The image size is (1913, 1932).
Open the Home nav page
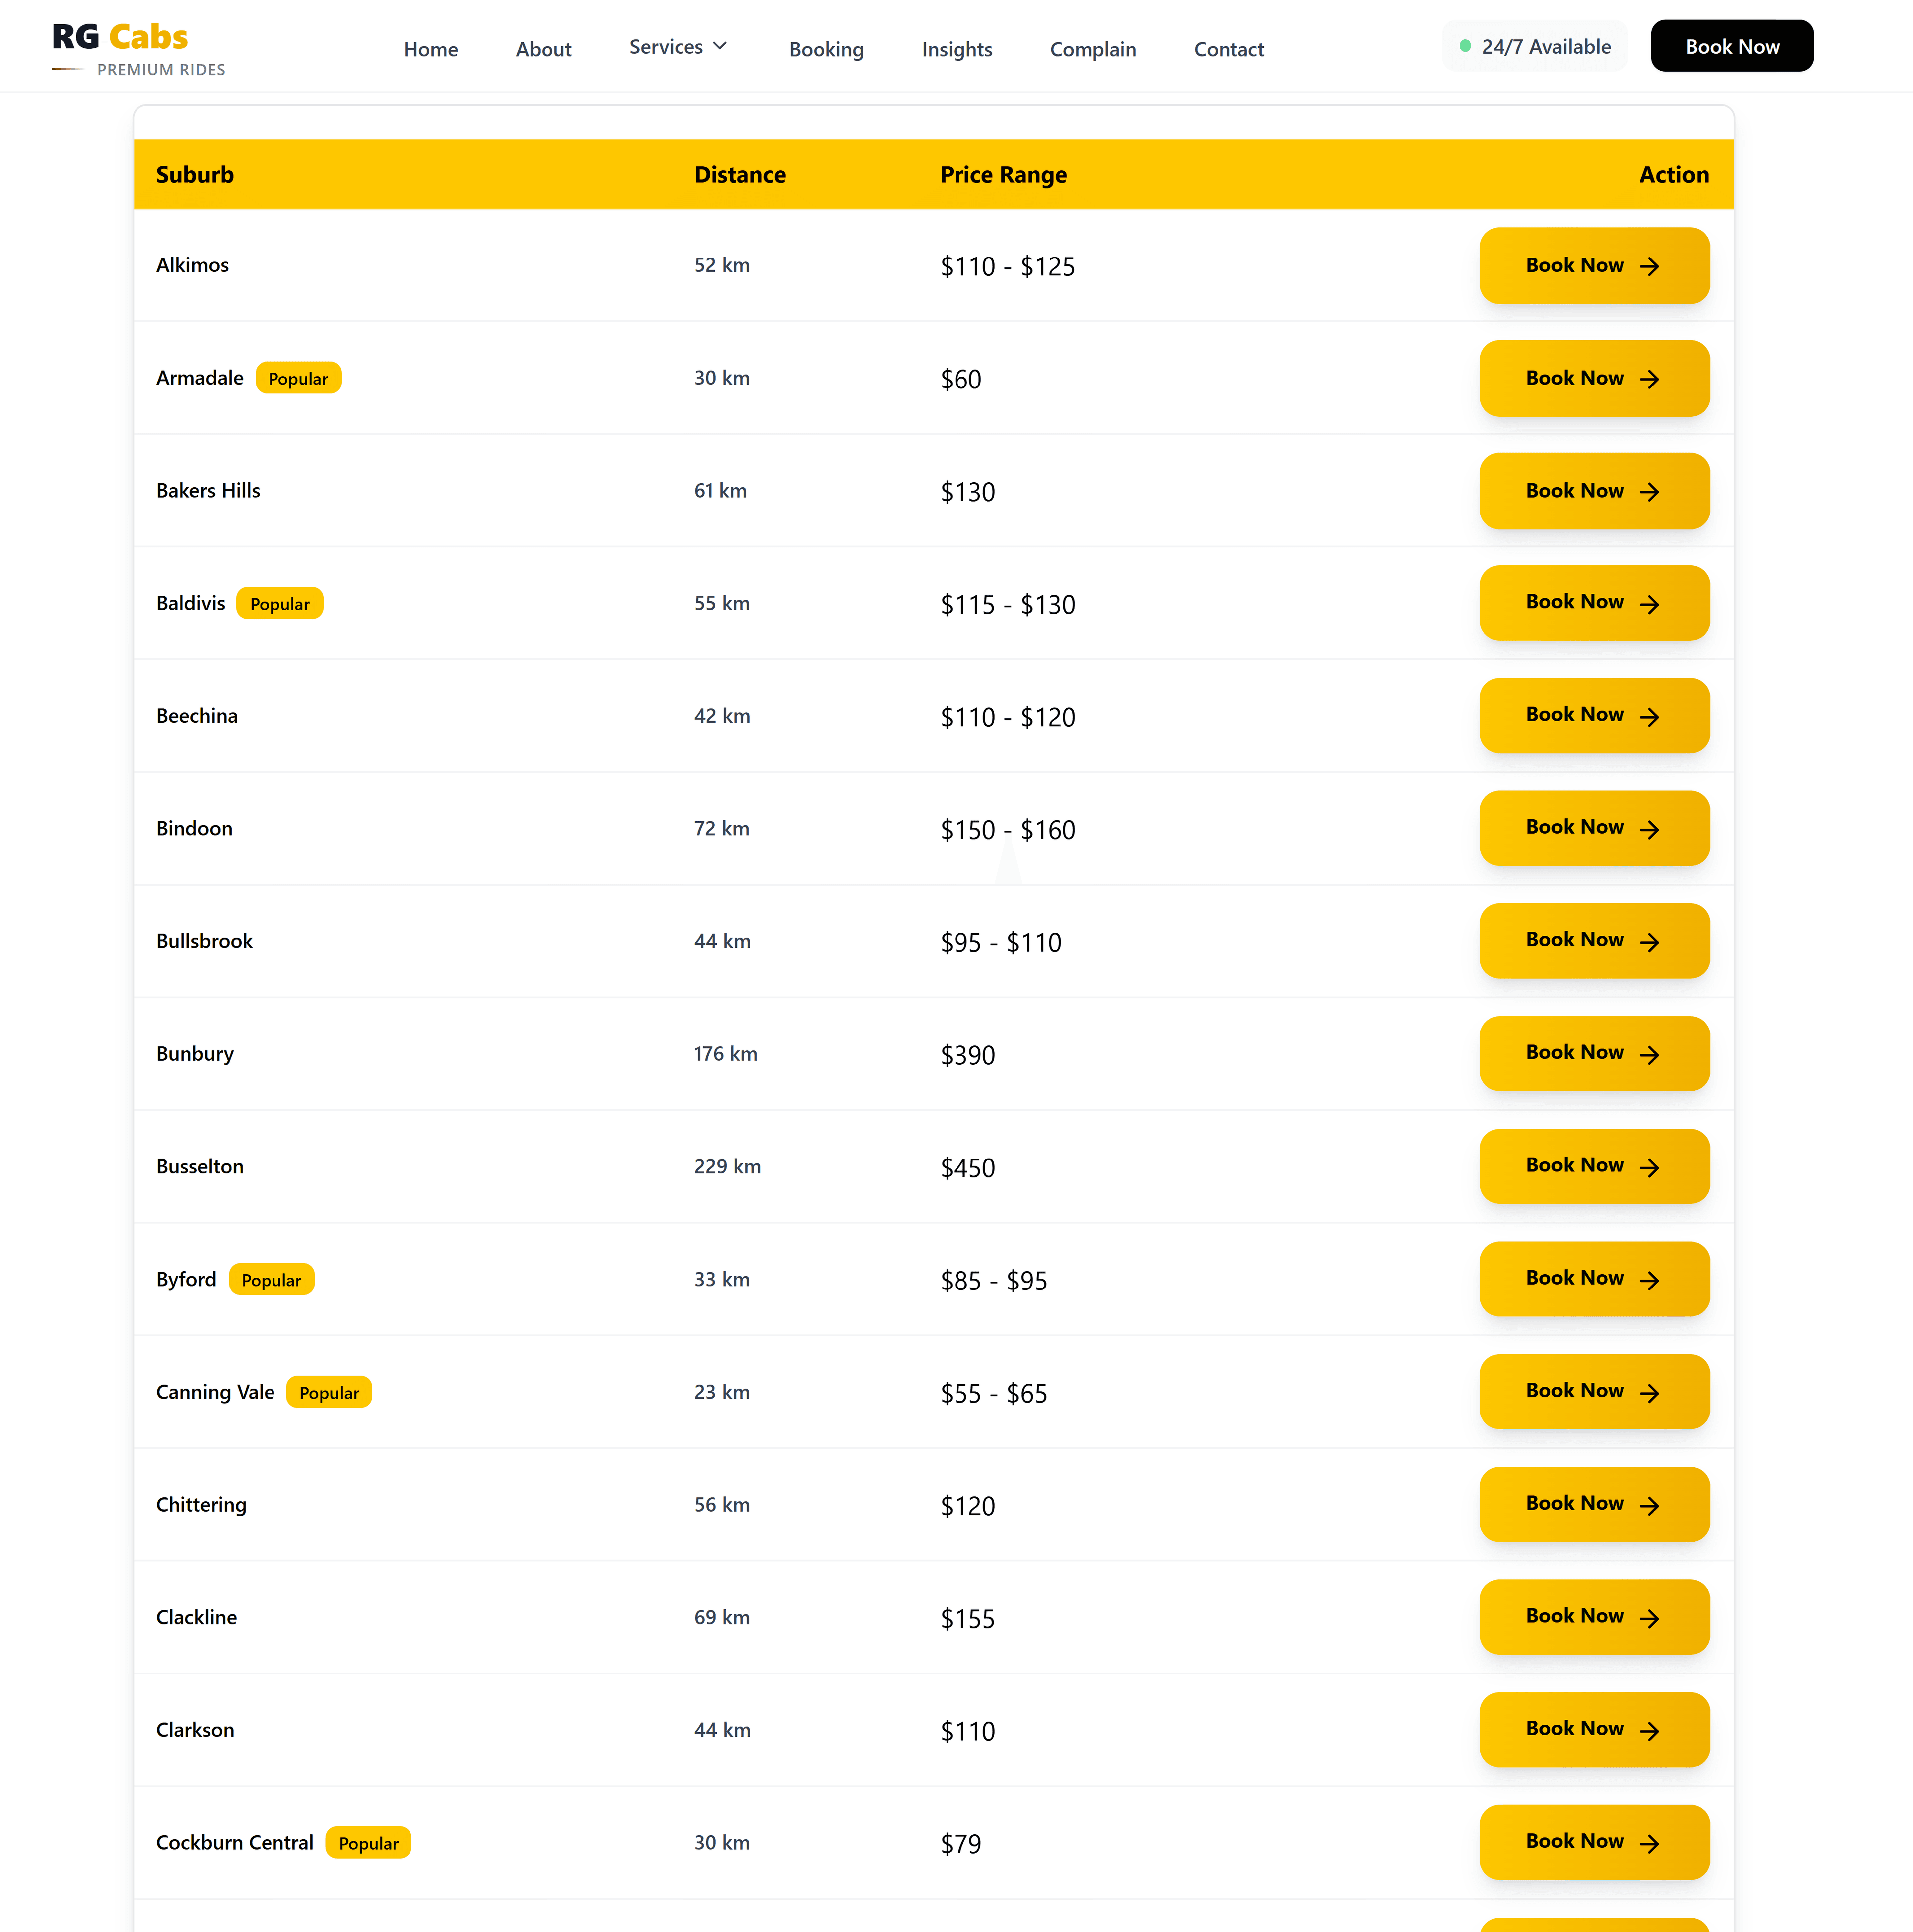click(x=430, y=49)
